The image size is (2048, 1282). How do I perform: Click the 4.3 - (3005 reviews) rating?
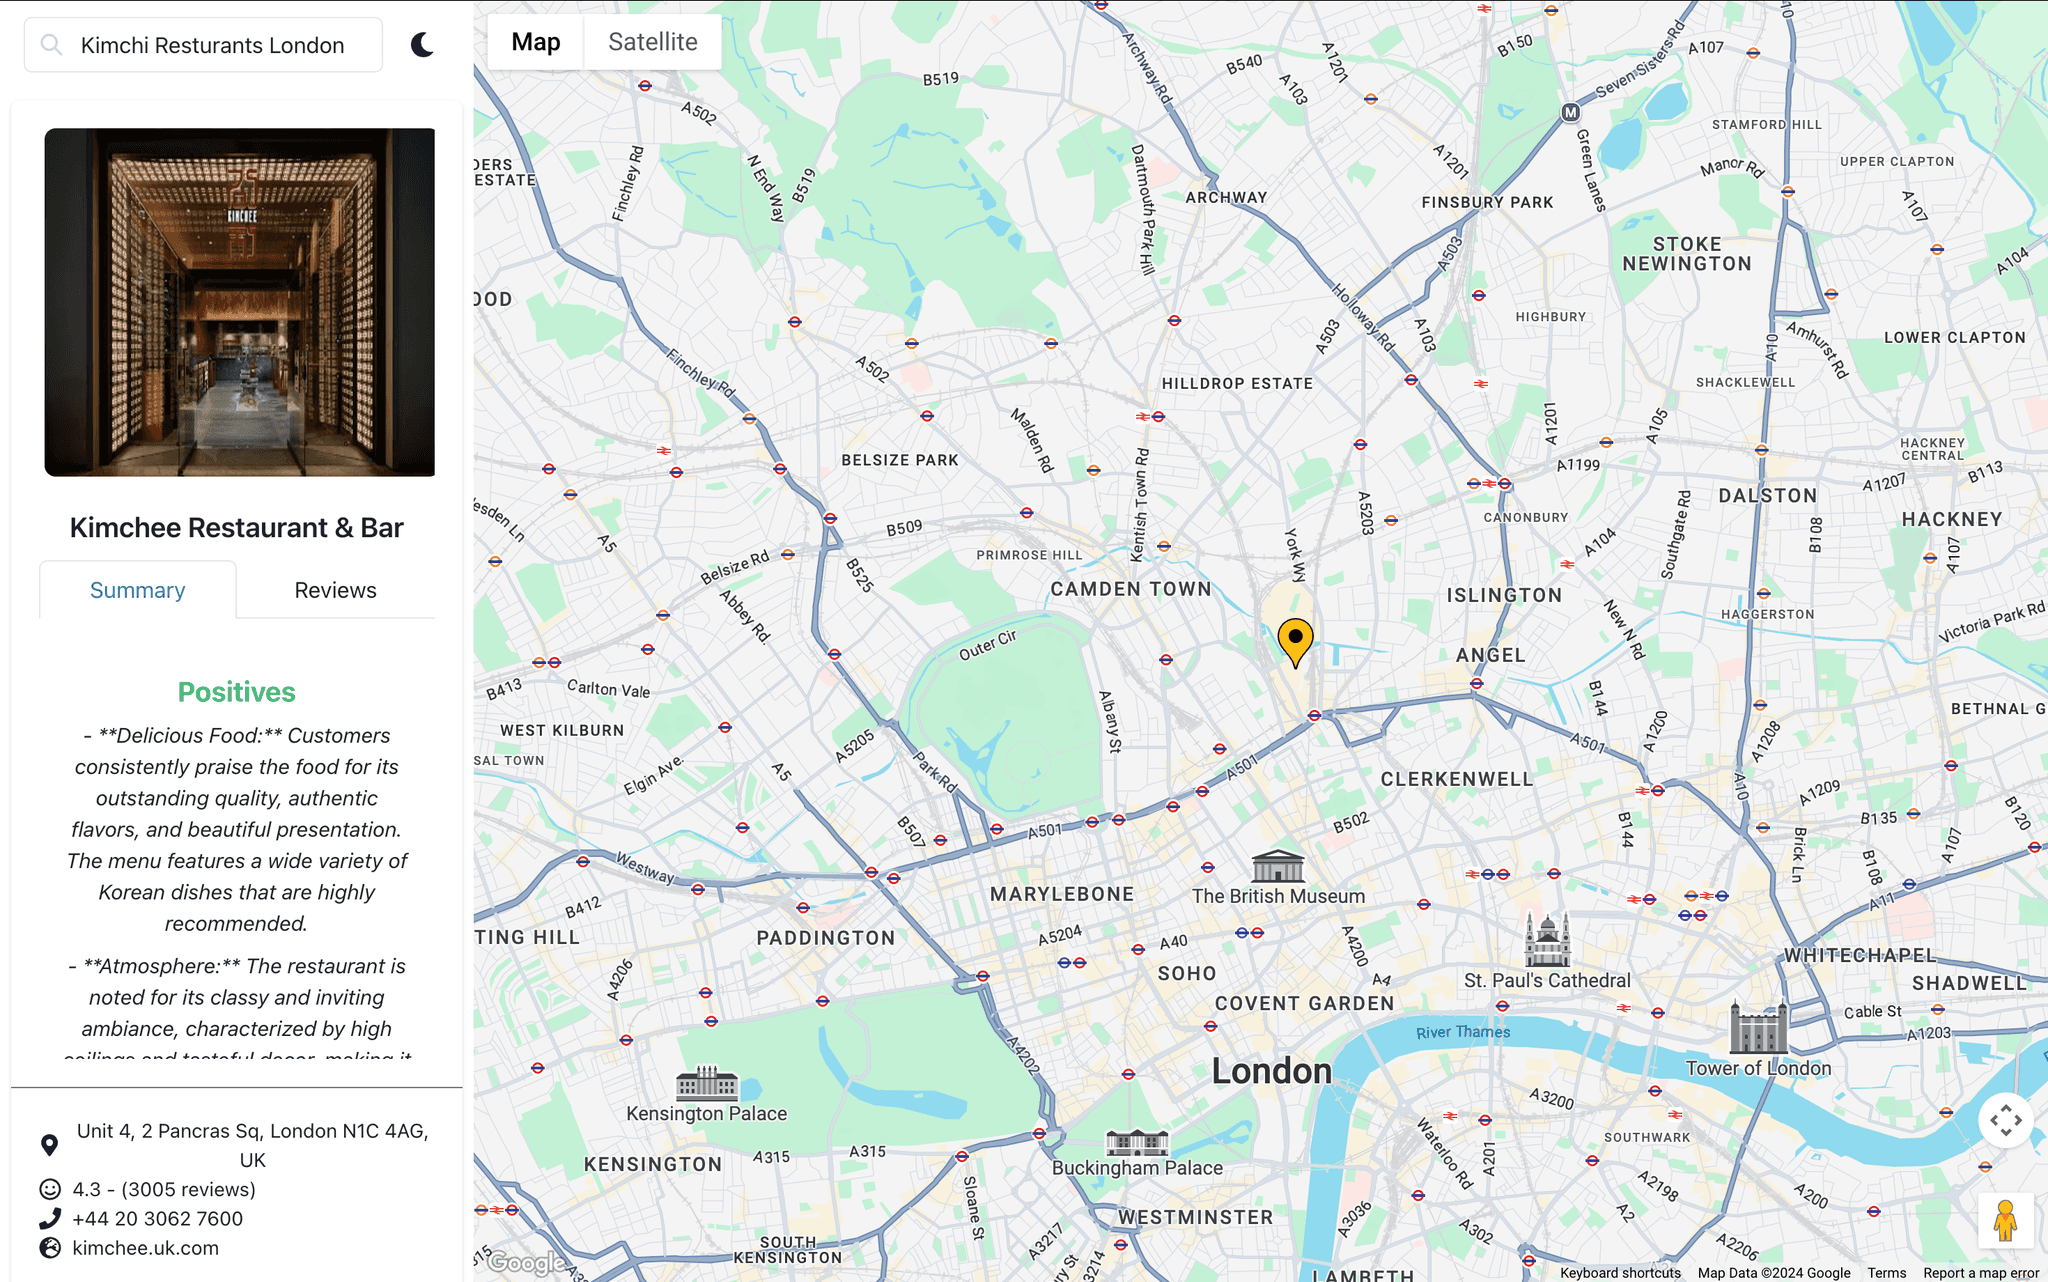pos(164,1189)
